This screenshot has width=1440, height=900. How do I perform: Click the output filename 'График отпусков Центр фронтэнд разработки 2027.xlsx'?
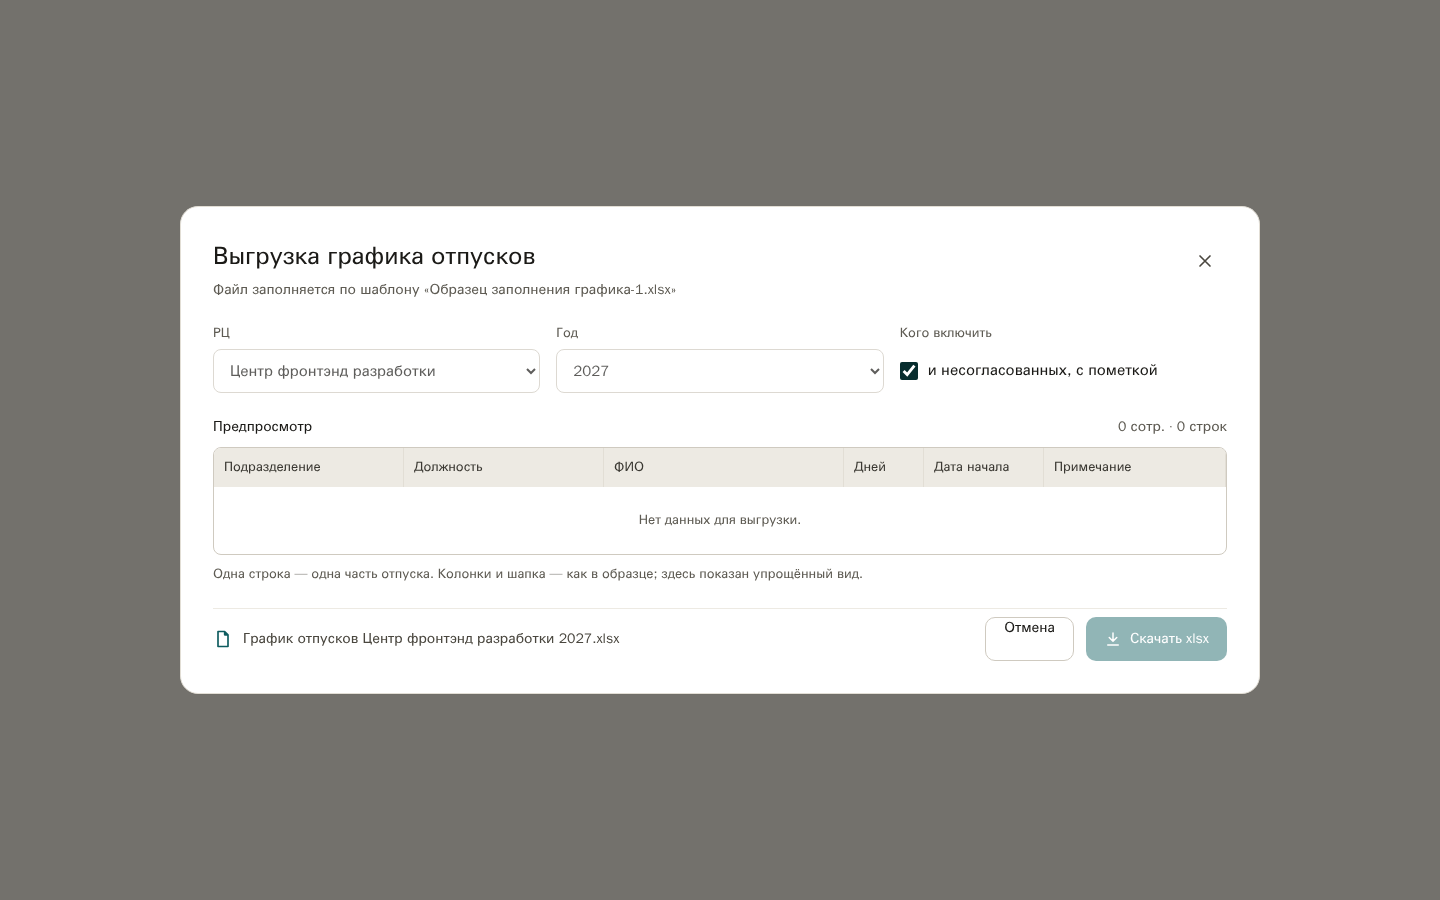pyautogui.click(x=431, y=639)
